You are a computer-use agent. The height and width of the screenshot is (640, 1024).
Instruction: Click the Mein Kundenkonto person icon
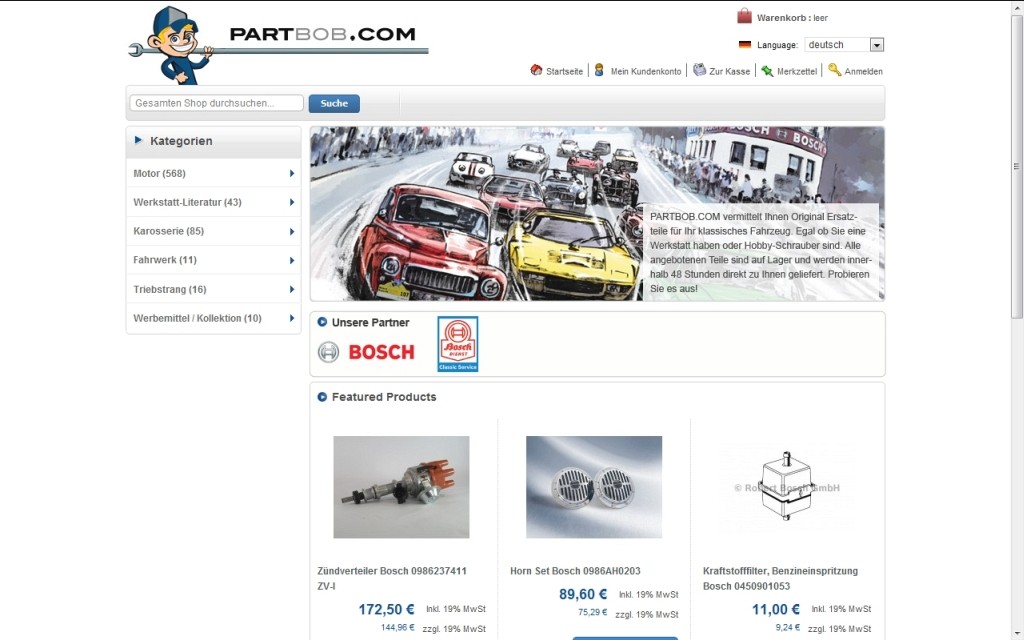click(x=599, y=71)
